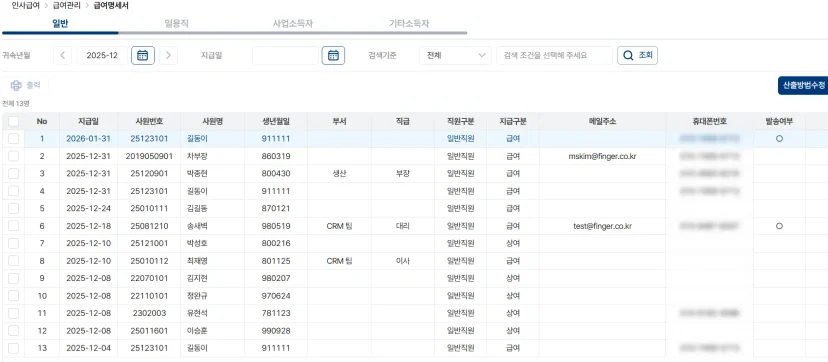The height and width of the screenshot is (362, 828).
Task: Check the checkbox for row 7 박성호
Action: pos(13,243)
